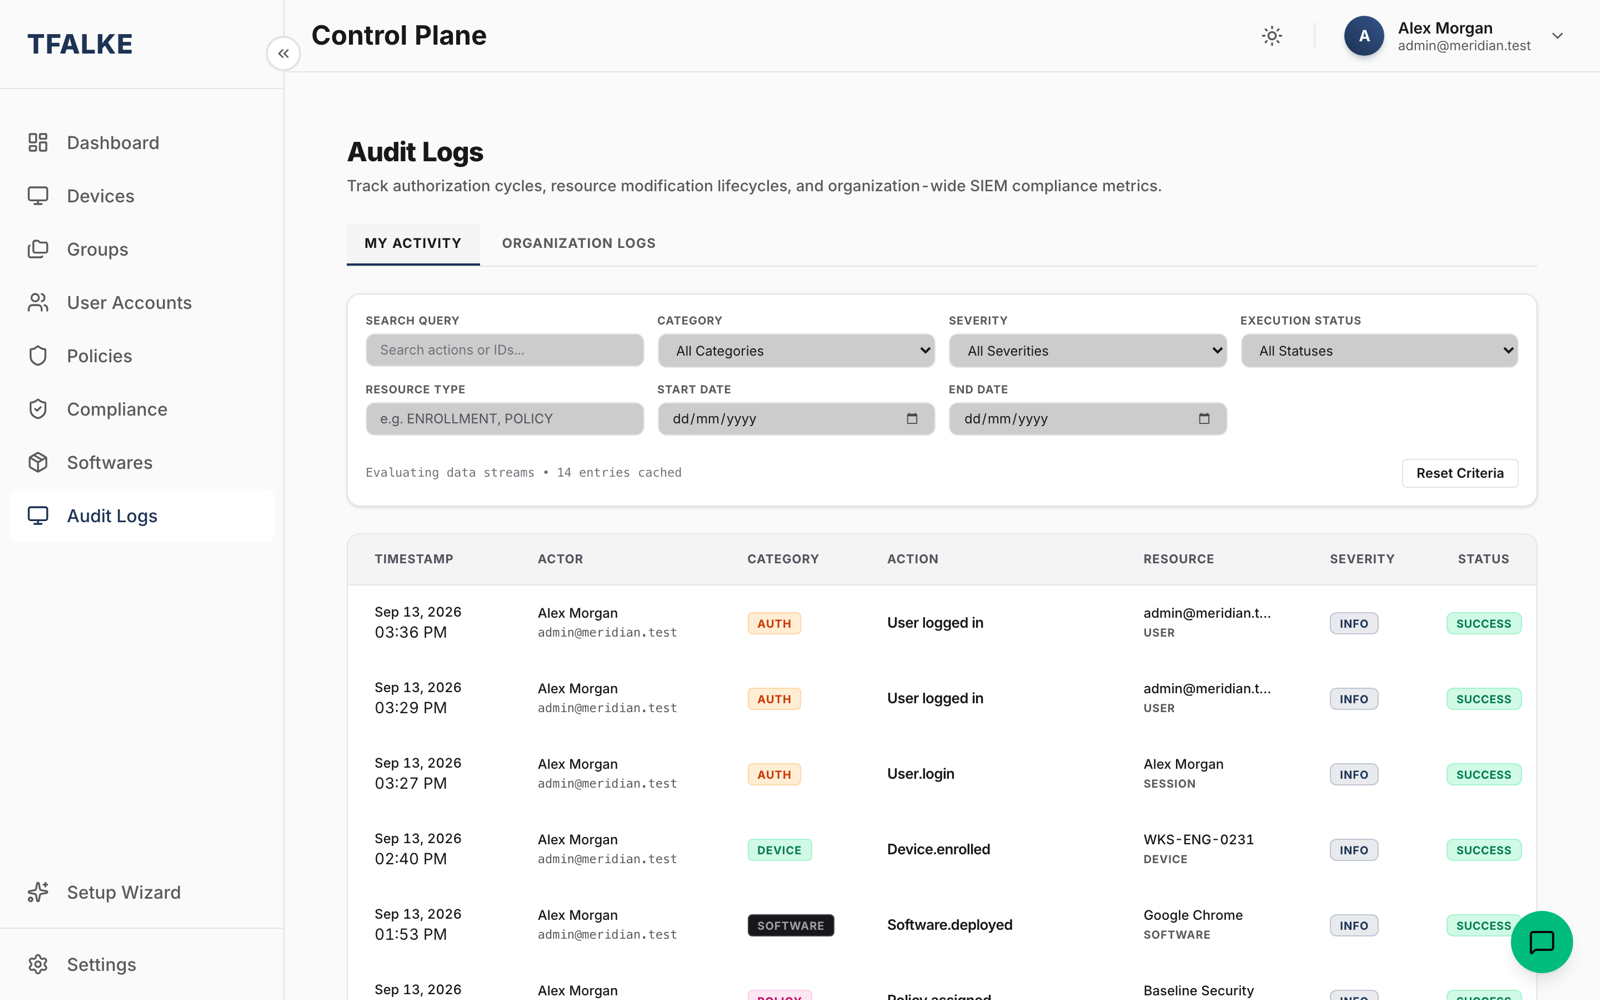Screen dimensions: 1600x1000
Task: Click the TFALKE logo
Action: point(80,44)
